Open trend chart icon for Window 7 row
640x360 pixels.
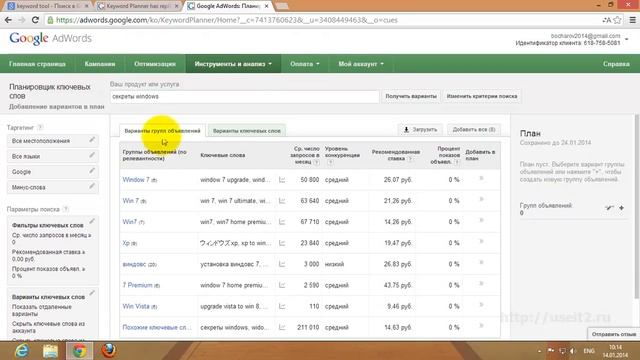(x=282, y=180)
